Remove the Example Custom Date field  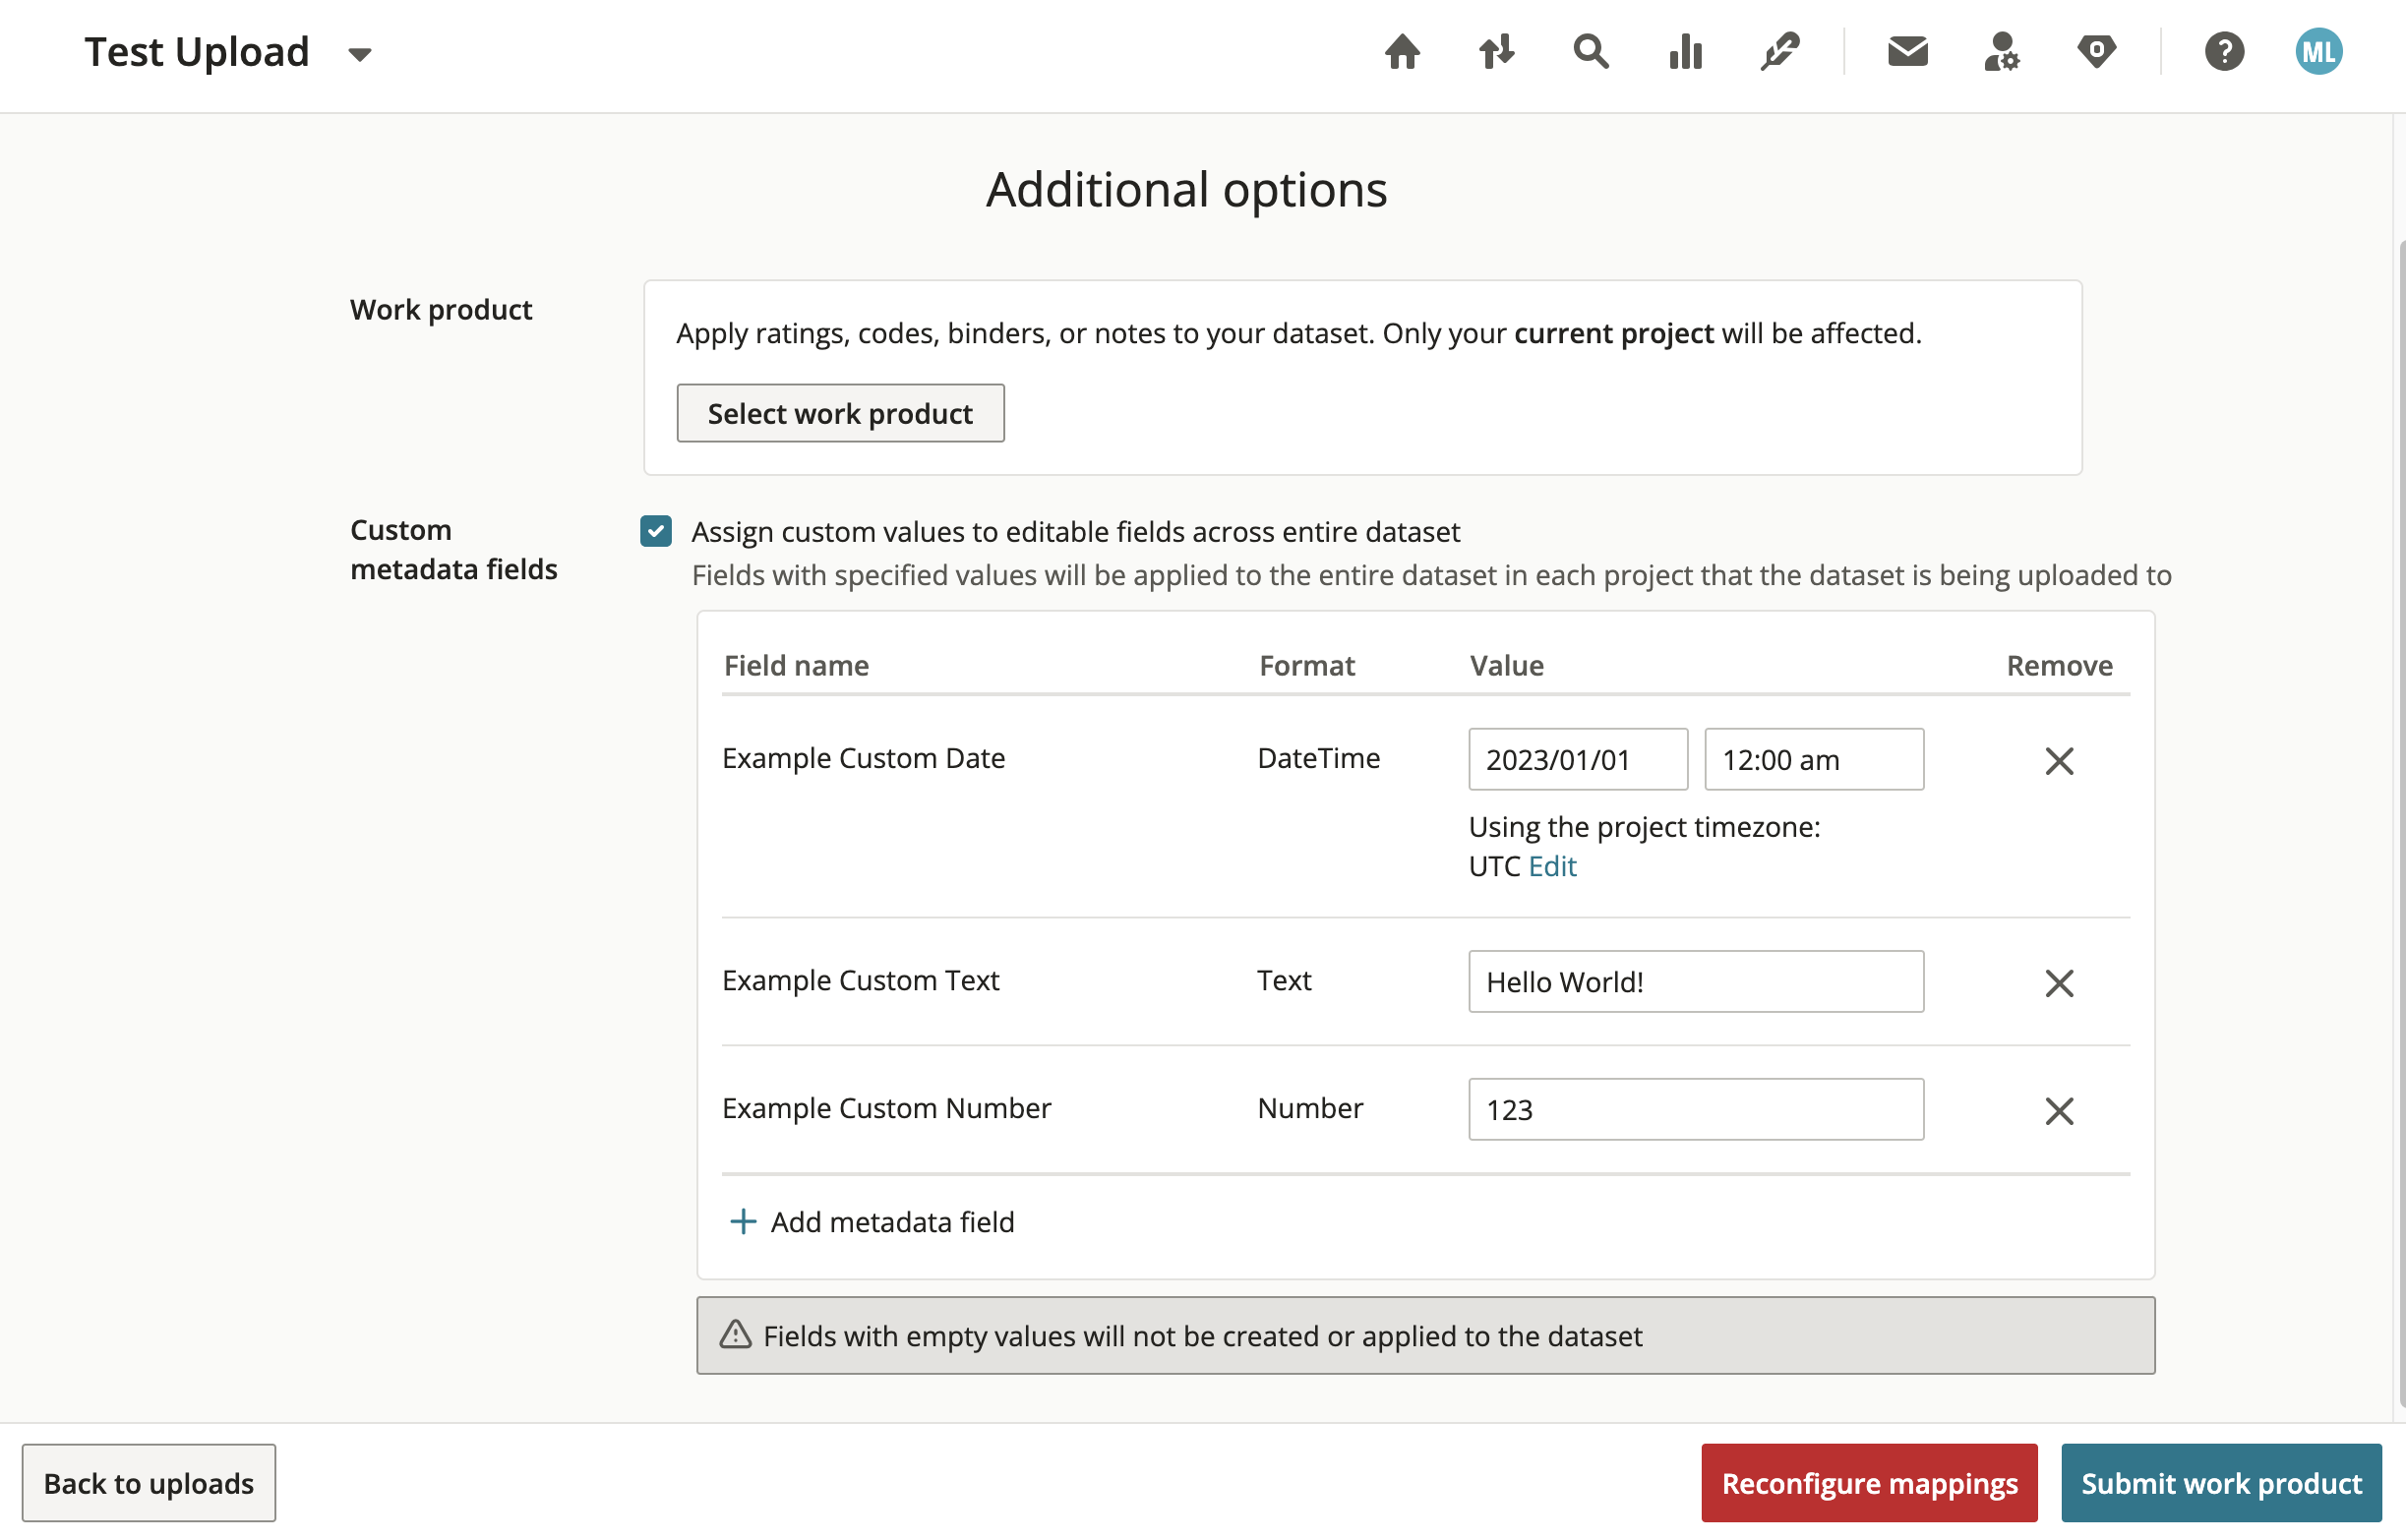2058,761
